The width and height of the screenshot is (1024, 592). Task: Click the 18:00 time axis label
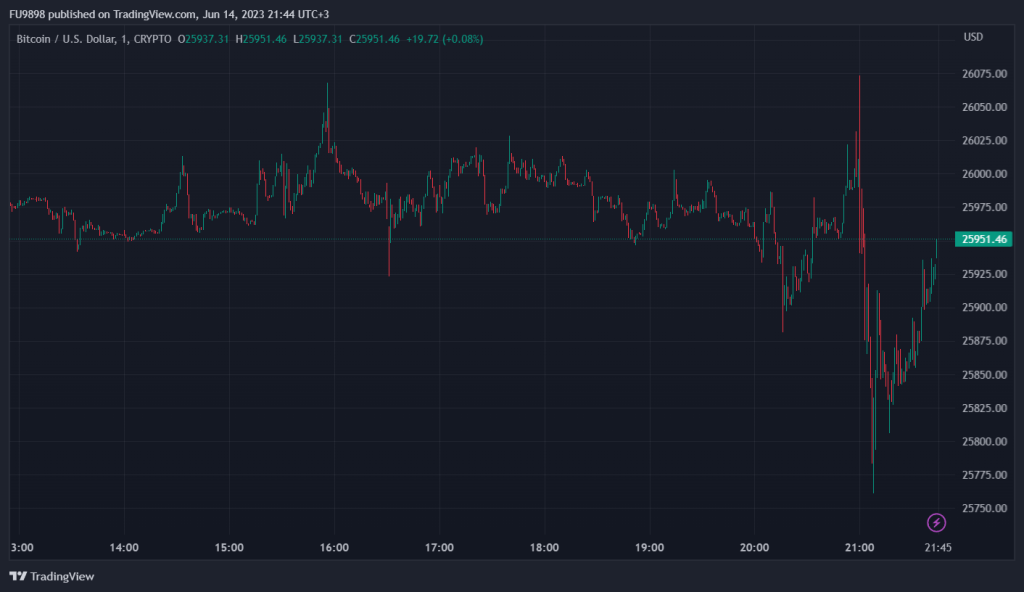544,548
